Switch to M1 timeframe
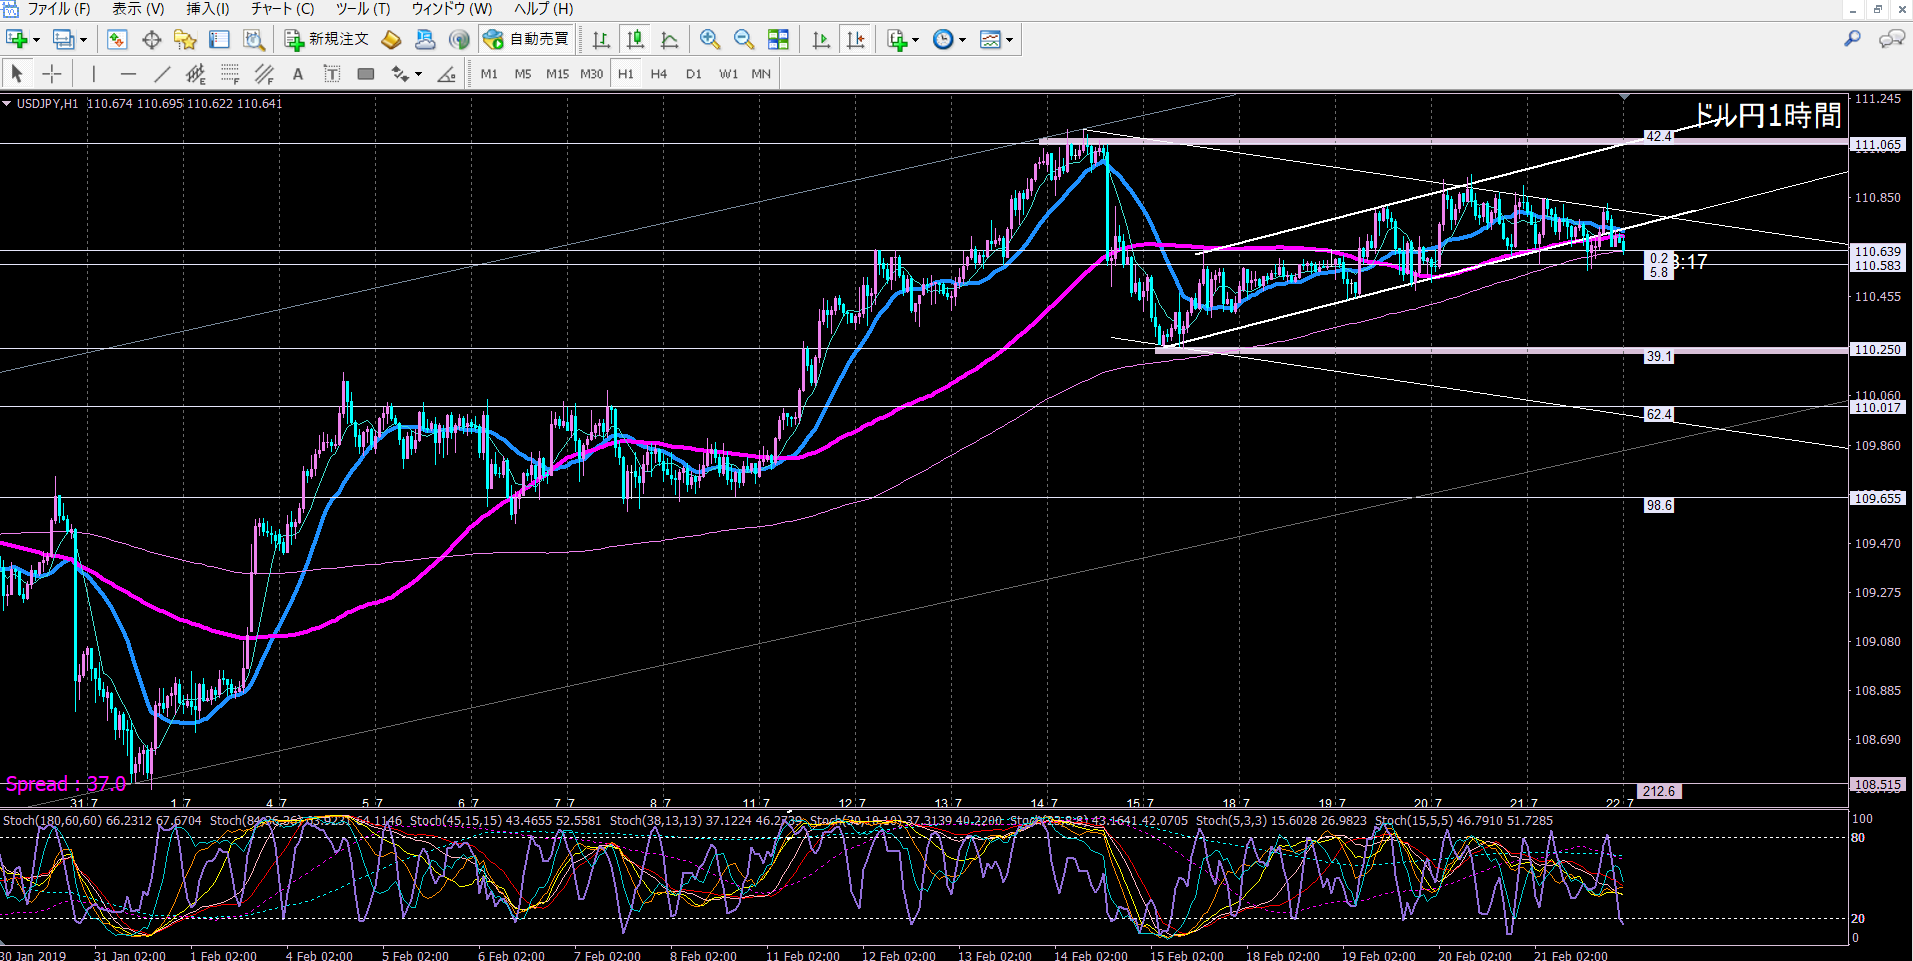 [x=489, y=73]
